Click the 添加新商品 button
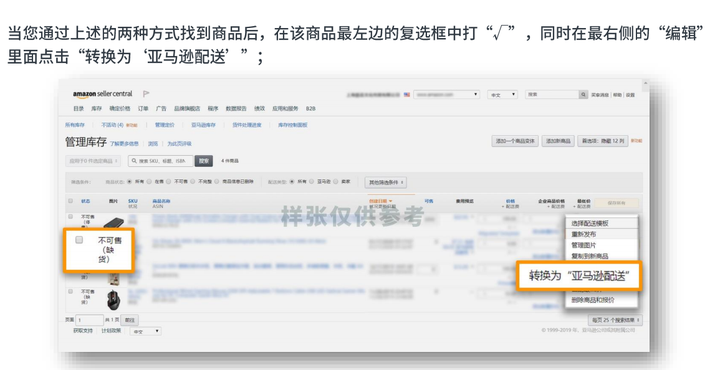The width and height of the screenshot is (720, 370). coord(557,141)
